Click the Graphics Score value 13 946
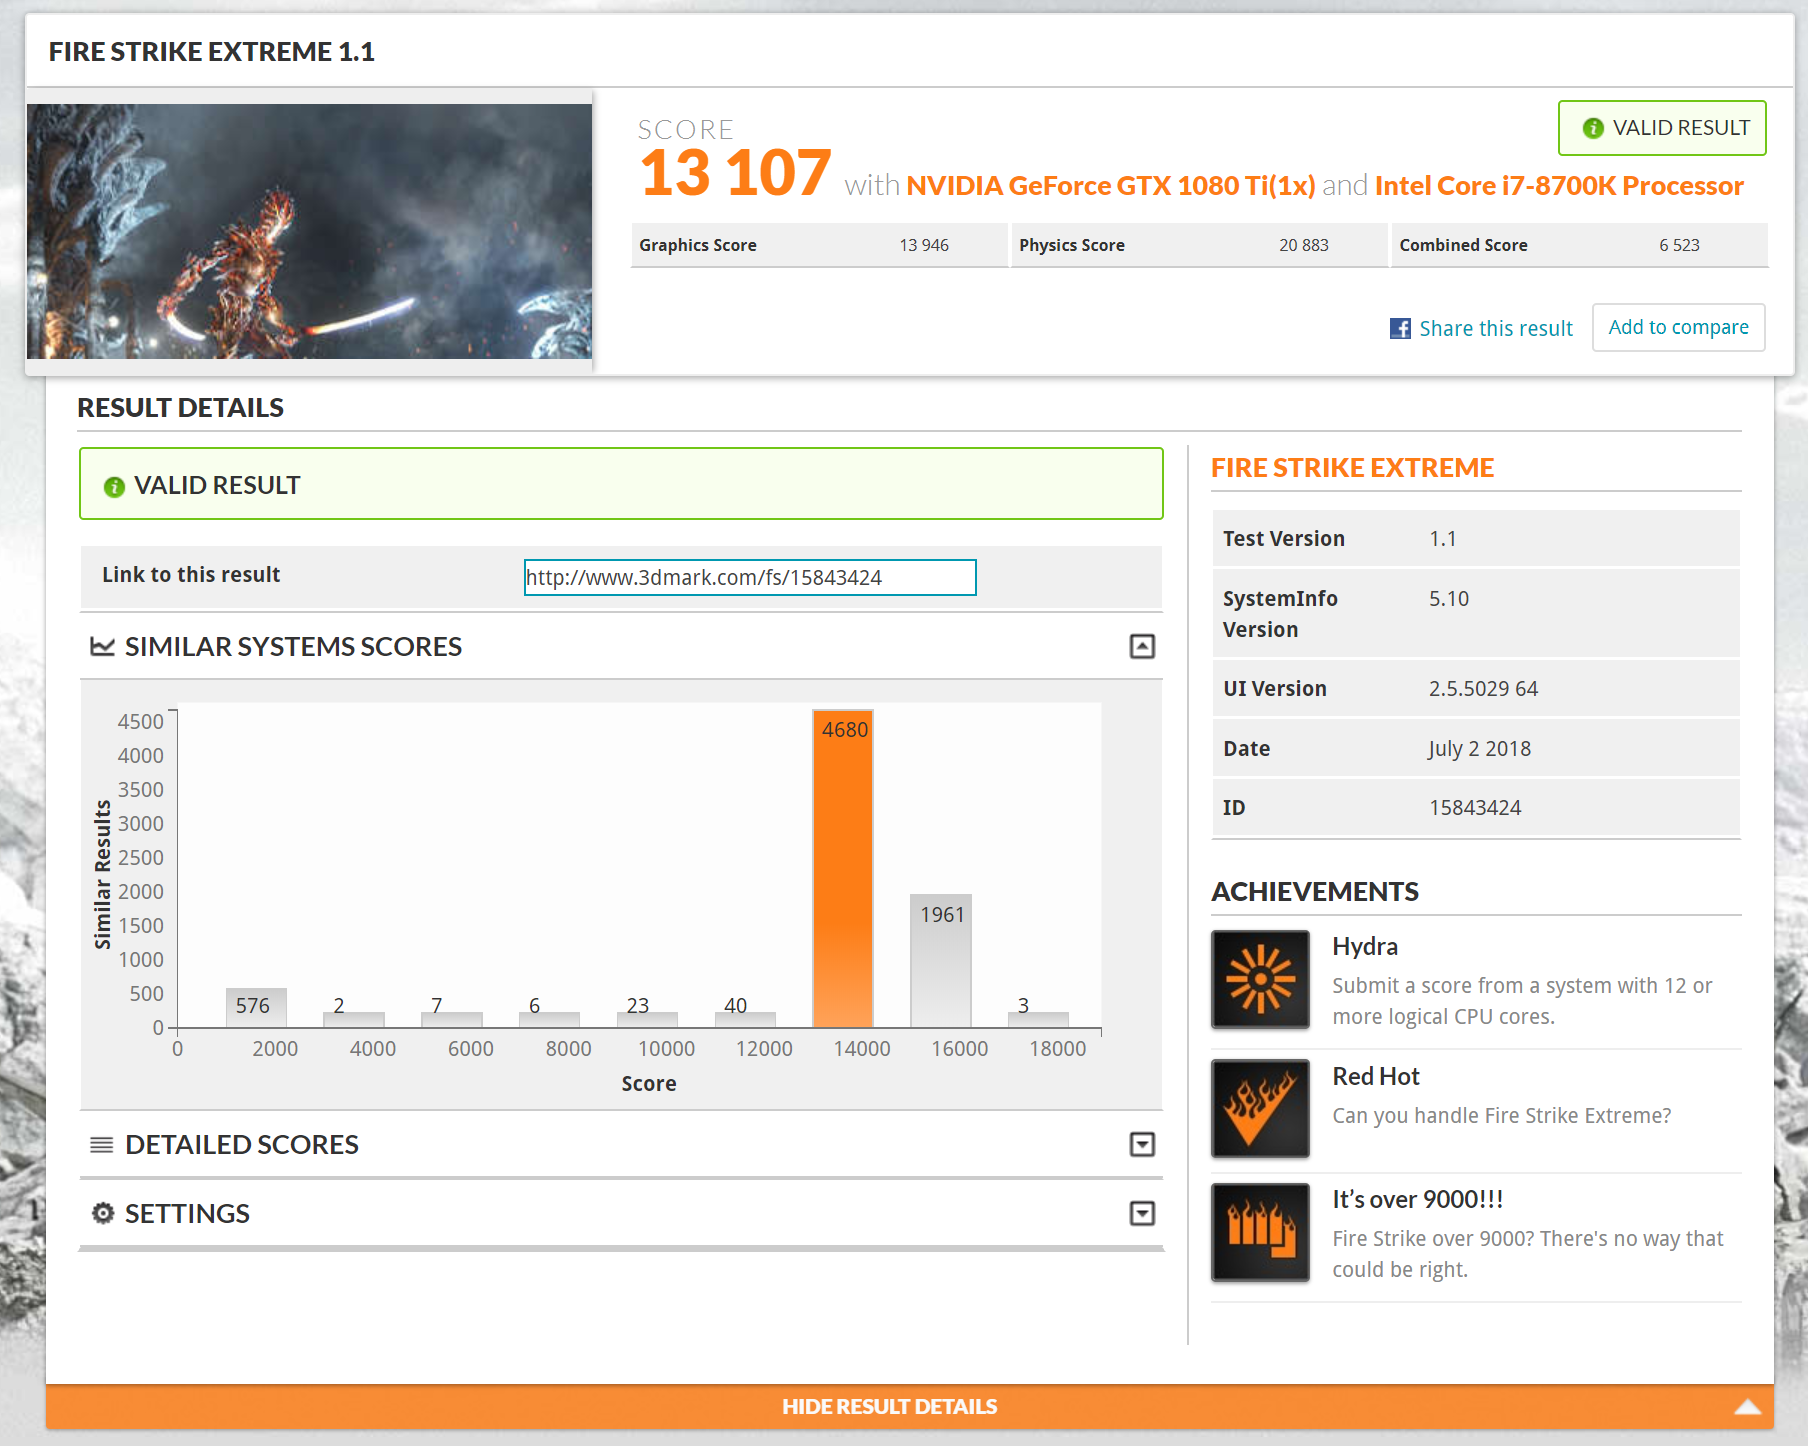This screenshot has height=1446, width=1808. 924,245
